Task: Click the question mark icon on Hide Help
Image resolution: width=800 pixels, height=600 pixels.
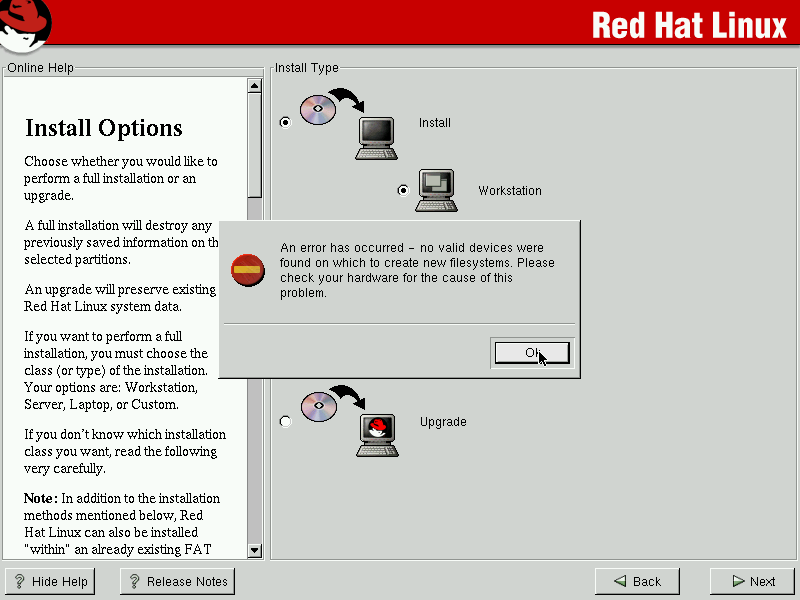Action: [x=19, y=582]
